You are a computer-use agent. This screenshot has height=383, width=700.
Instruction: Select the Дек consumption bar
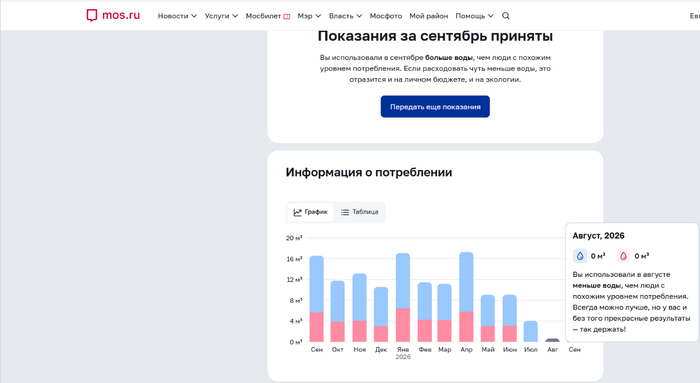[381, 314]
